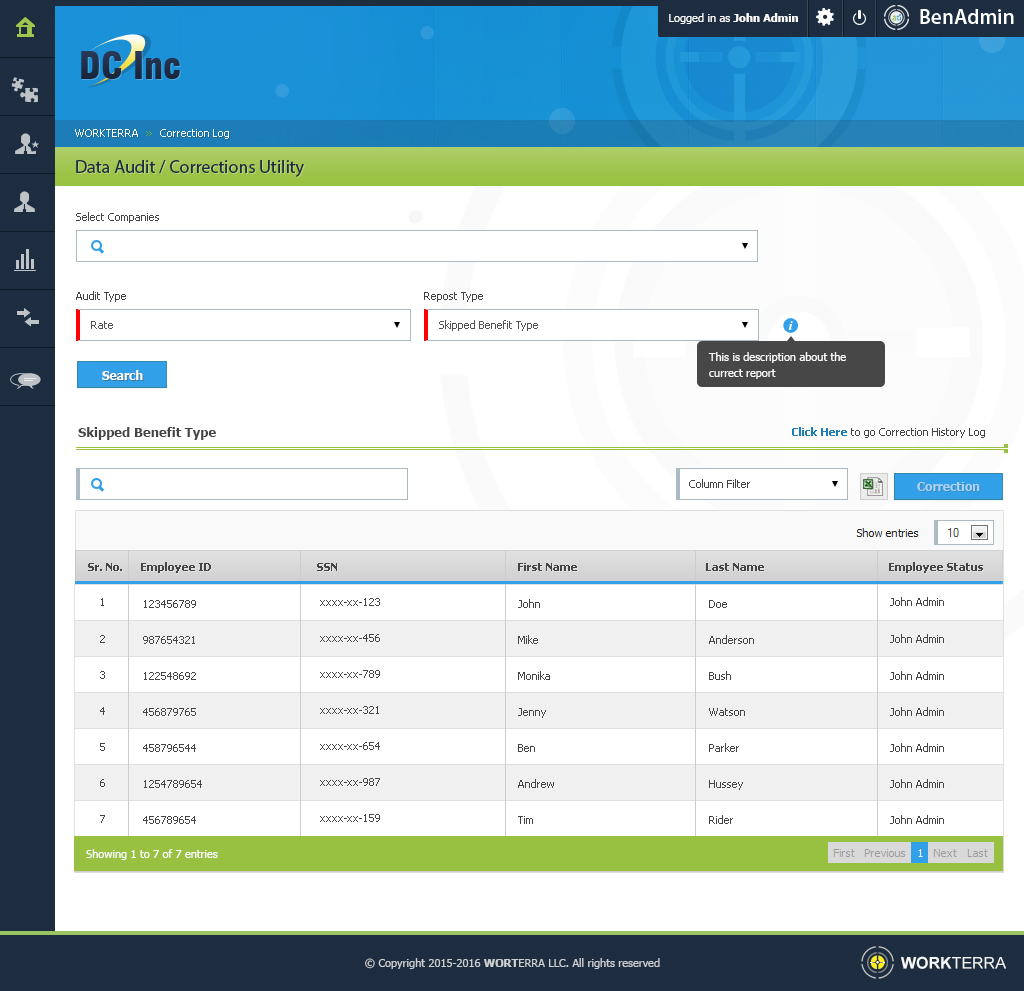
Task: Select Employee ID 122548692 cell
Action: click(x=214, y=675)
